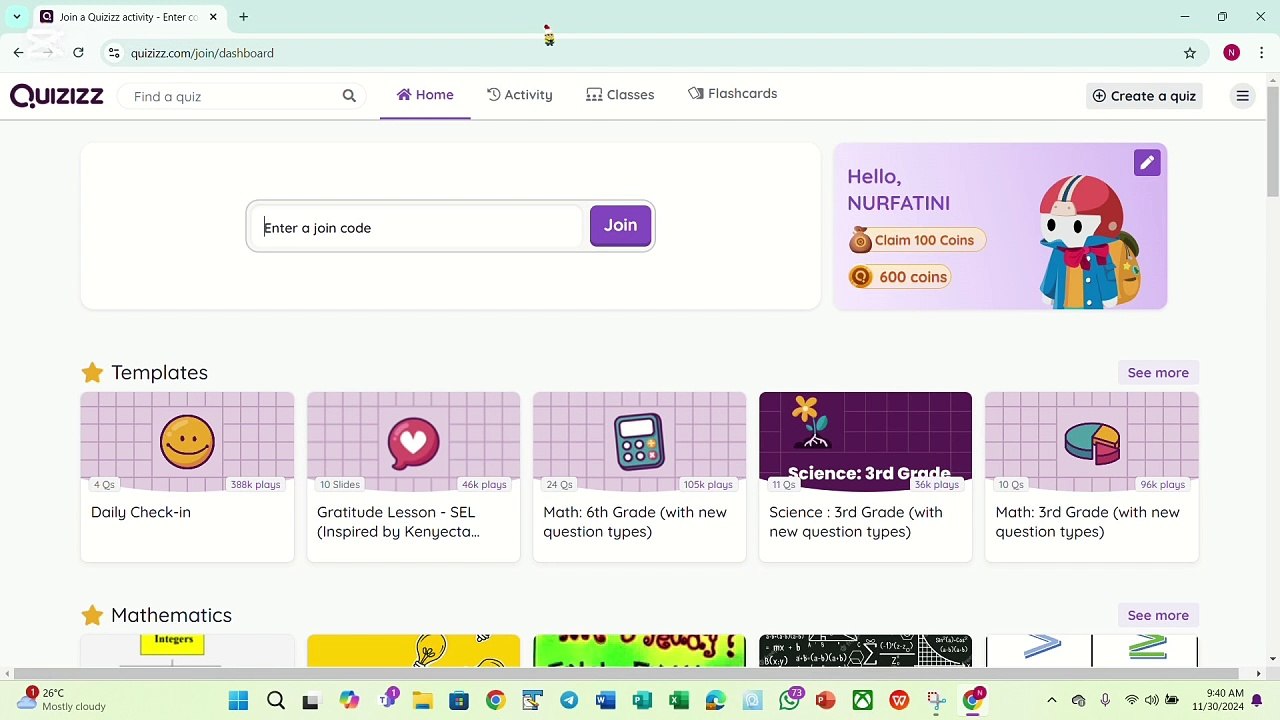Viewport: 1280px width, 720px height.
Task: Open Telegram on the taskbar
Action: point(569,701)
